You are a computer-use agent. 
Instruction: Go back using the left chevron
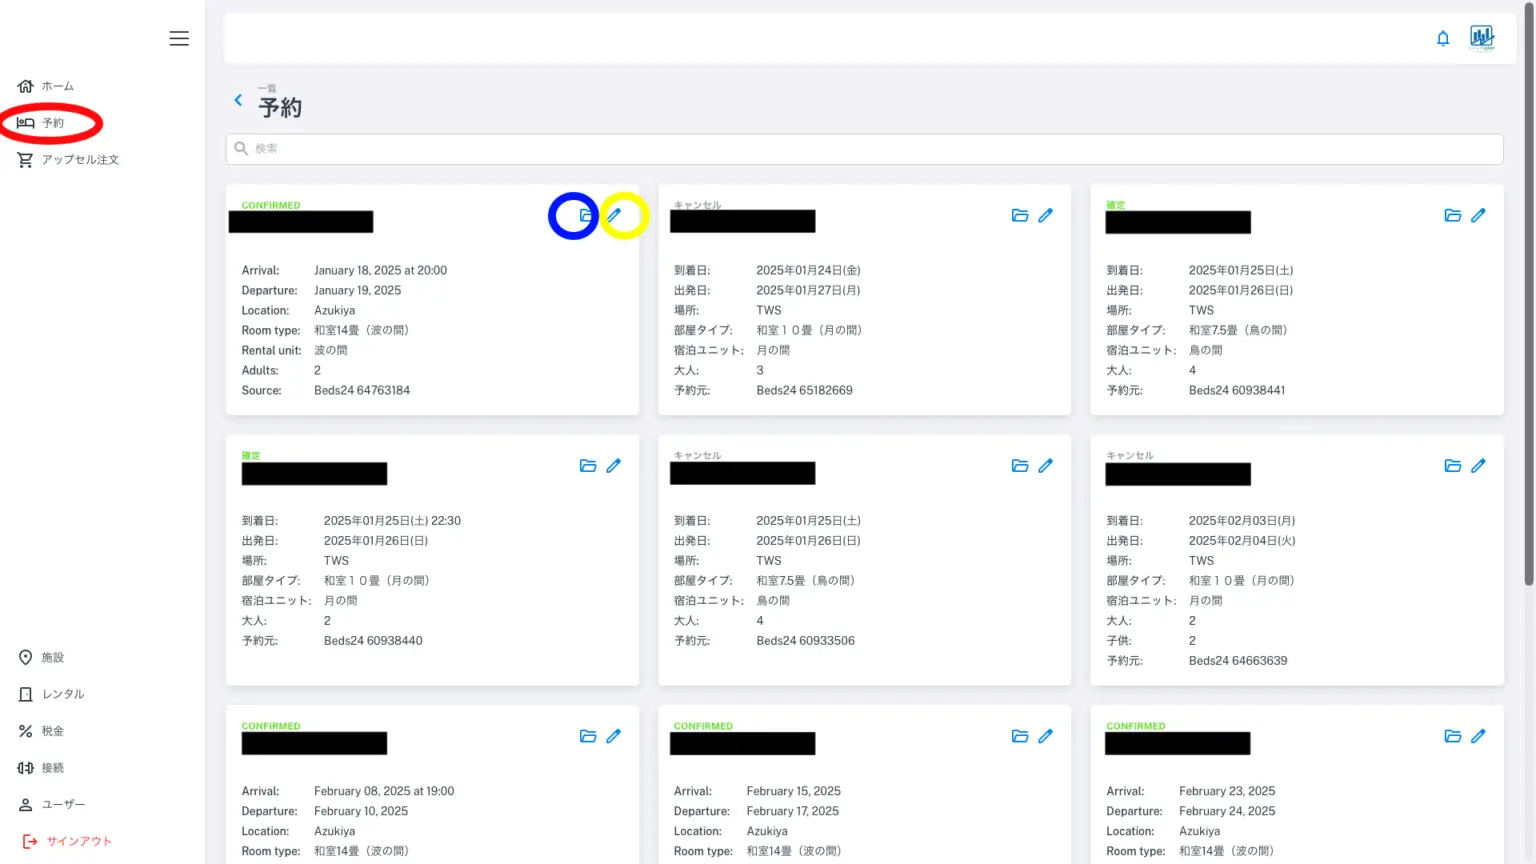point(238,100)
